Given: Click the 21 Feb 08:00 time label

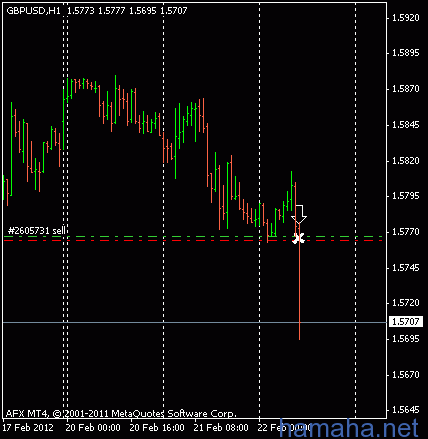Looking at the screenshot, I should (x=221, y=428).
